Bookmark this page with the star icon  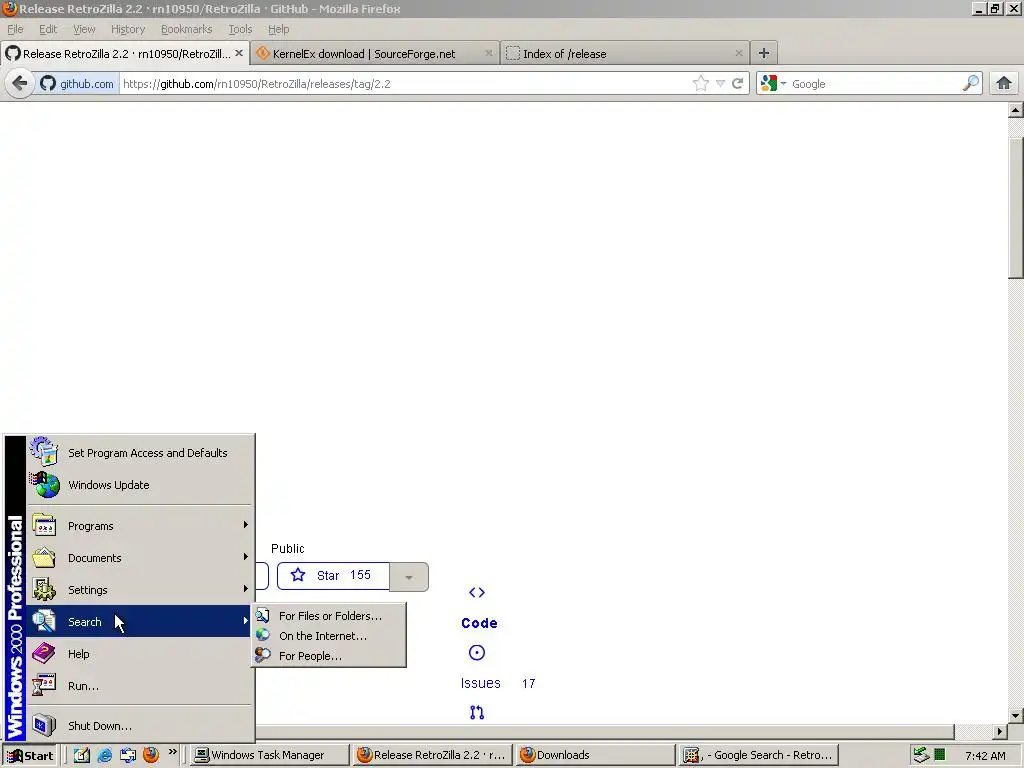701,83
